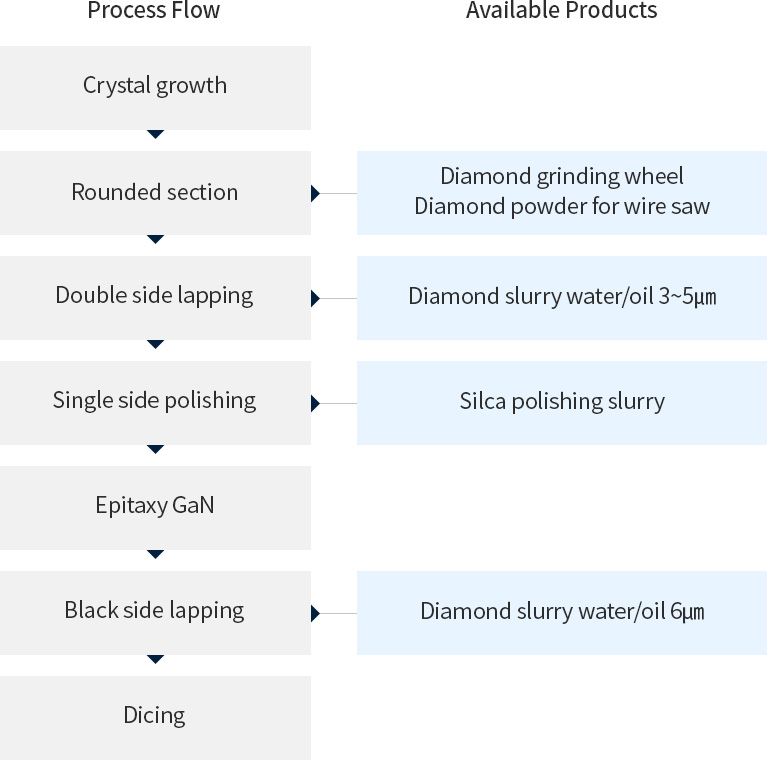Click down arrow below Crystal growth
This screenshot has height=760, width=767.
pos(155,134)
